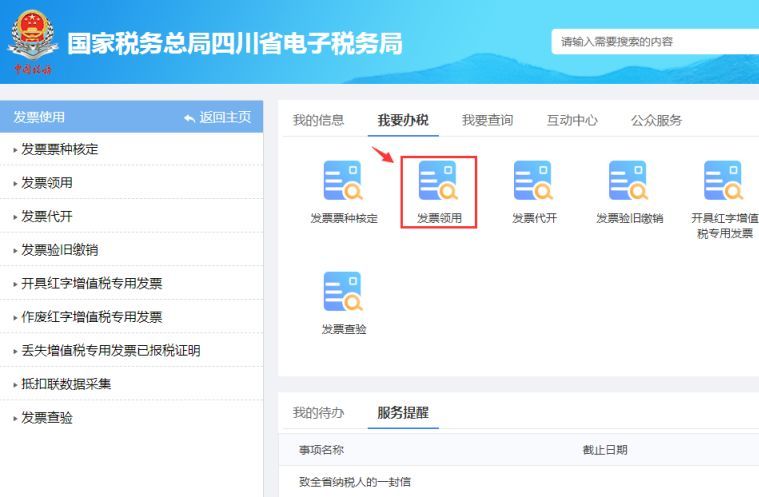Click the 返回主页 back arrow link
The image size is (759, 497).
(218, 117)
